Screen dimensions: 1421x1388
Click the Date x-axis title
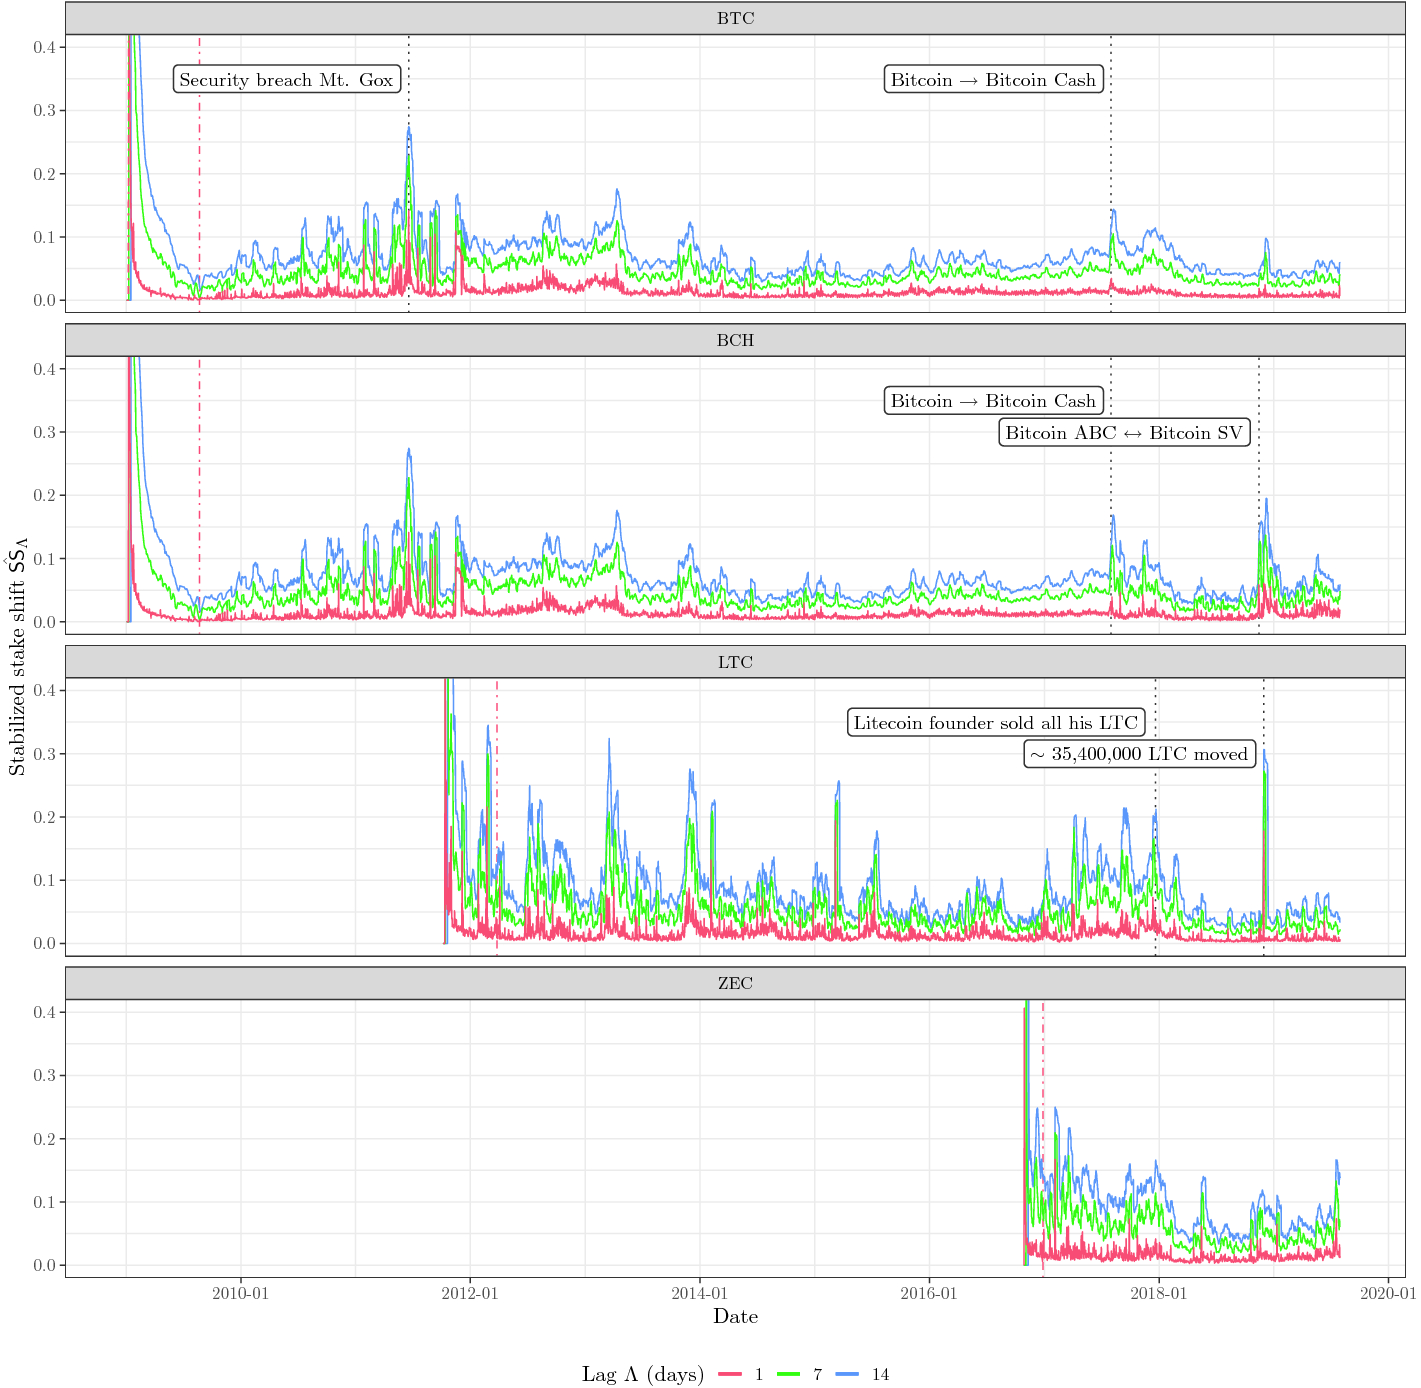[x=735, y=1316]
